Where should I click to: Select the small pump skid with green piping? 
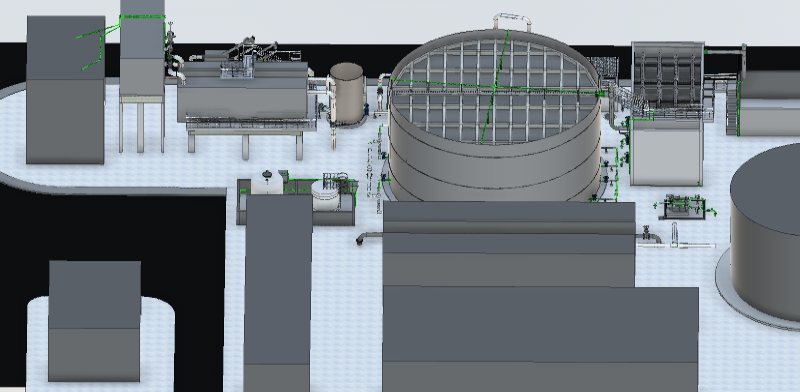click(x=684, y=207)
